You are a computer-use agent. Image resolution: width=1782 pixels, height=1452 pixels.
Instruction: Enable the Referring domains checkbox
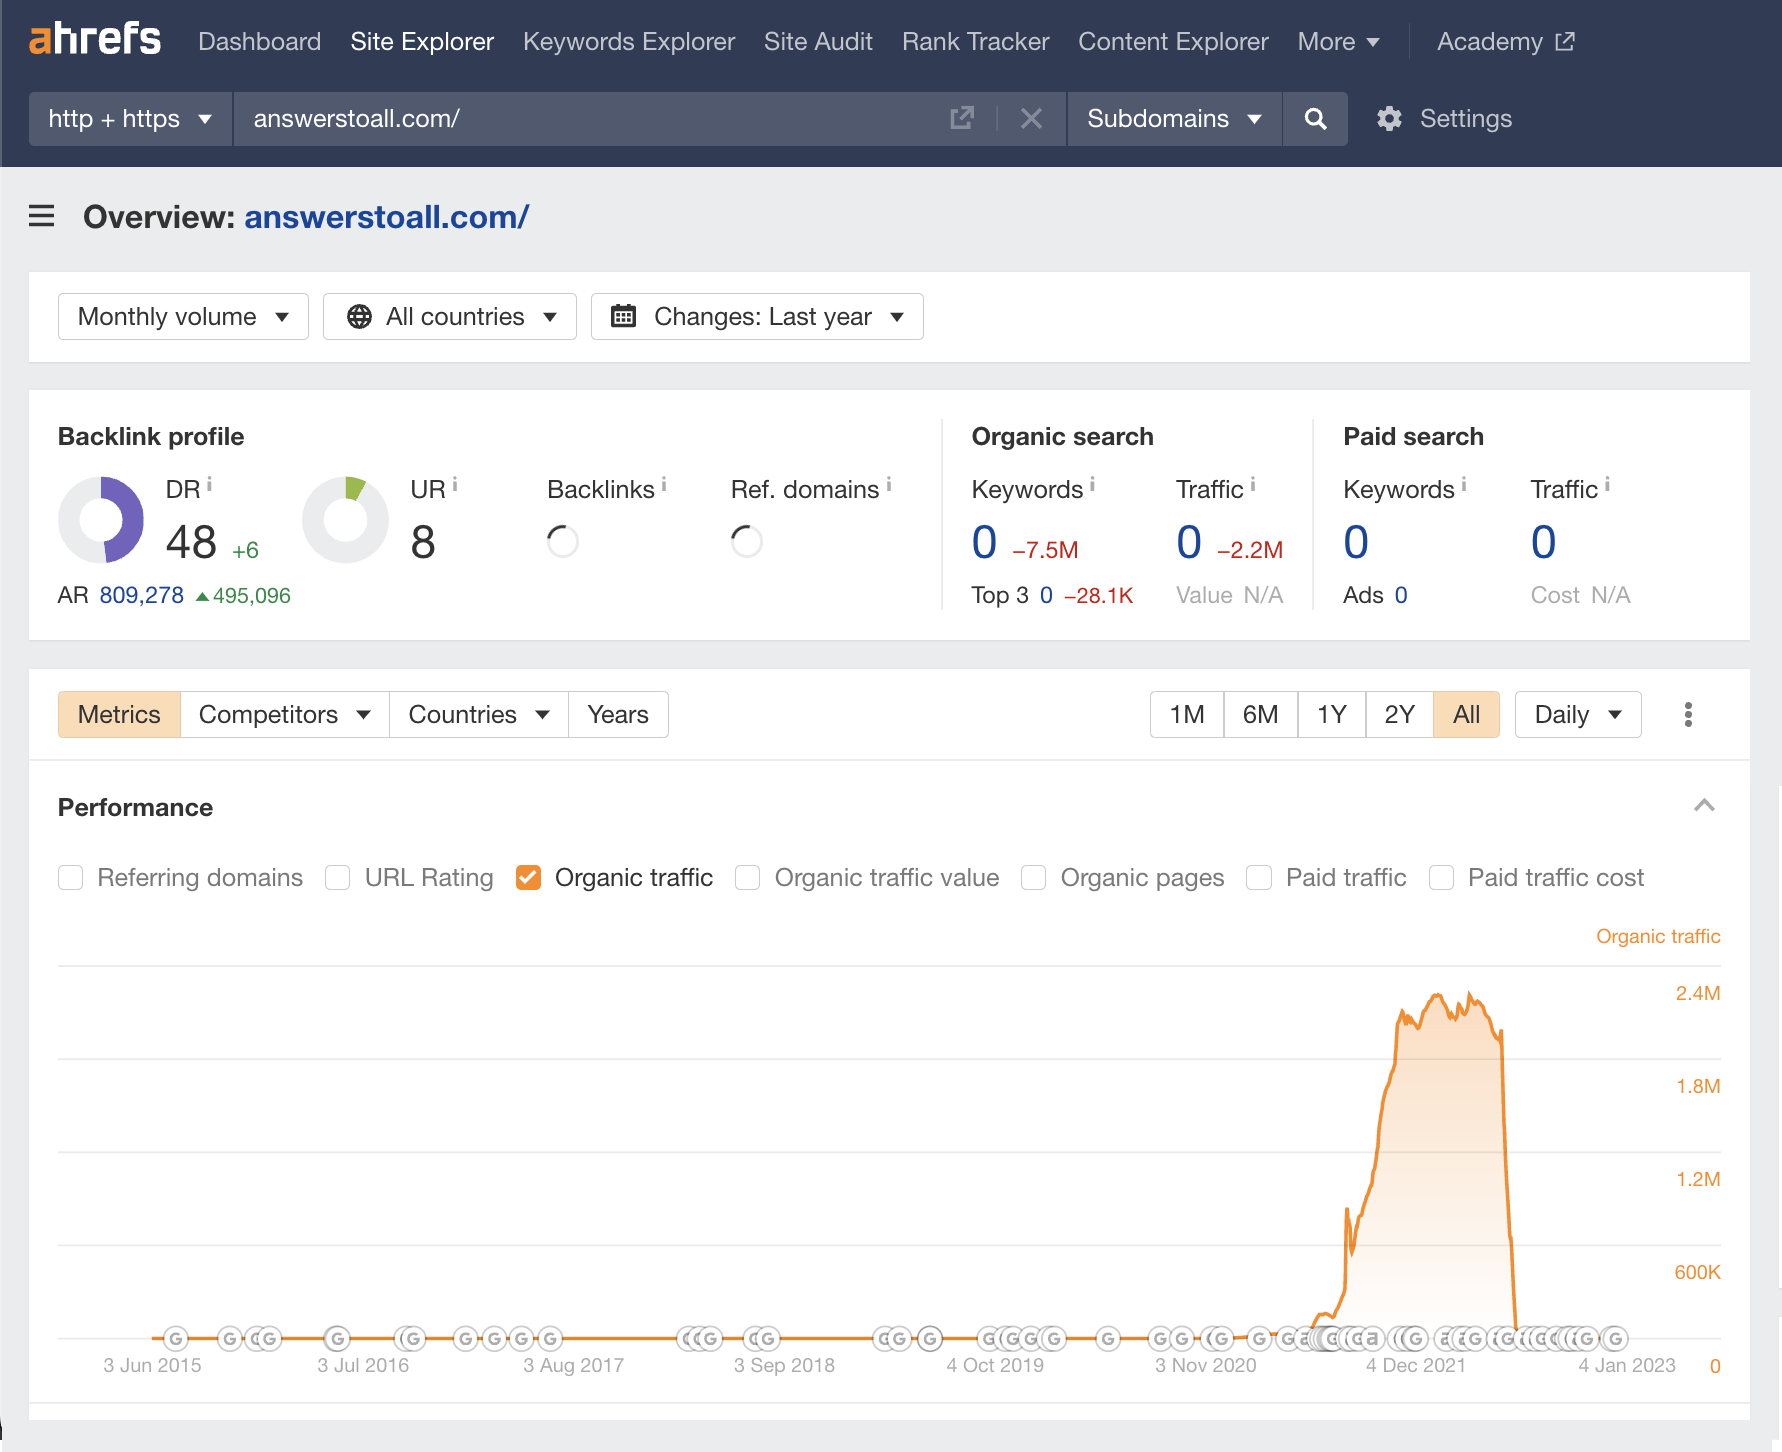(x=71, y=877)
